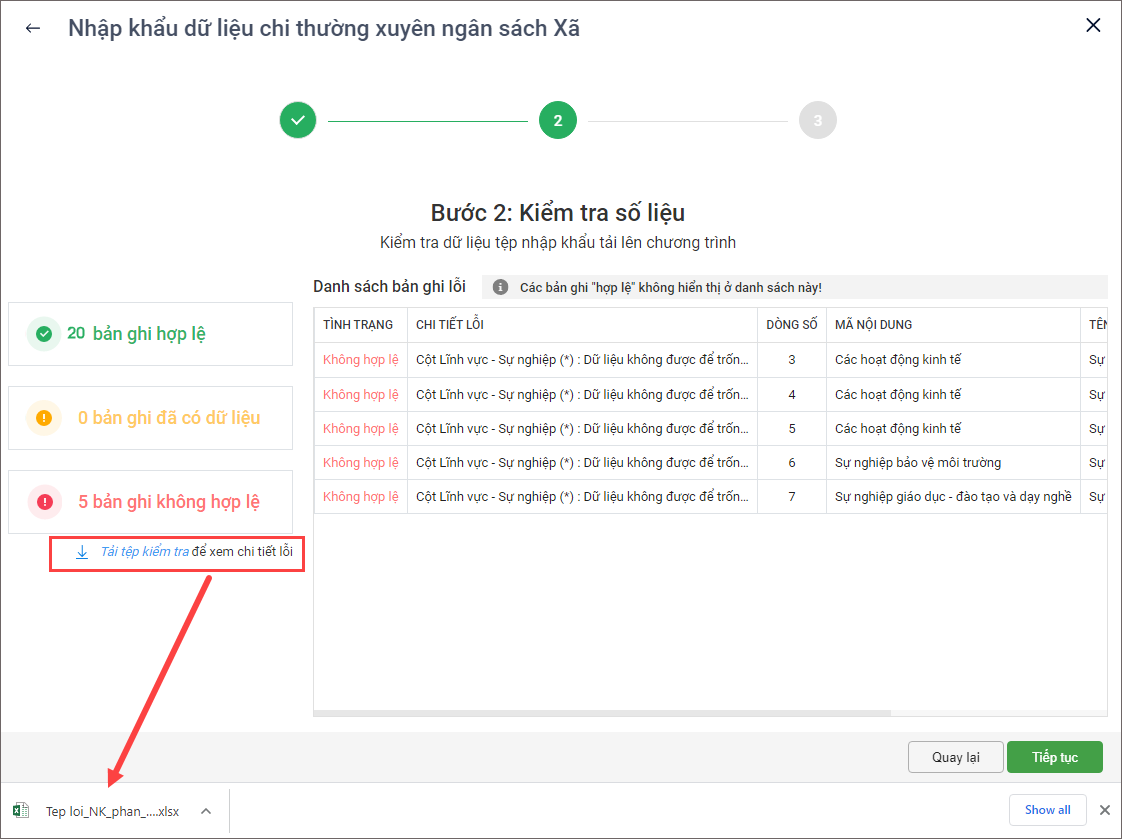Open the Tải tệp kiểm tra link
Viewport: 1122px width, 839px height.
click(145, 552)
